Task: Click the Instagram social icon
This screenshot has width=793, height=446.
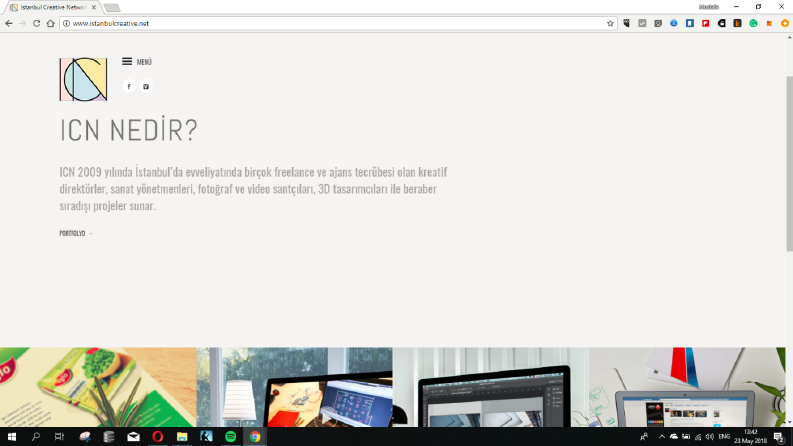Action: point(146,86)
